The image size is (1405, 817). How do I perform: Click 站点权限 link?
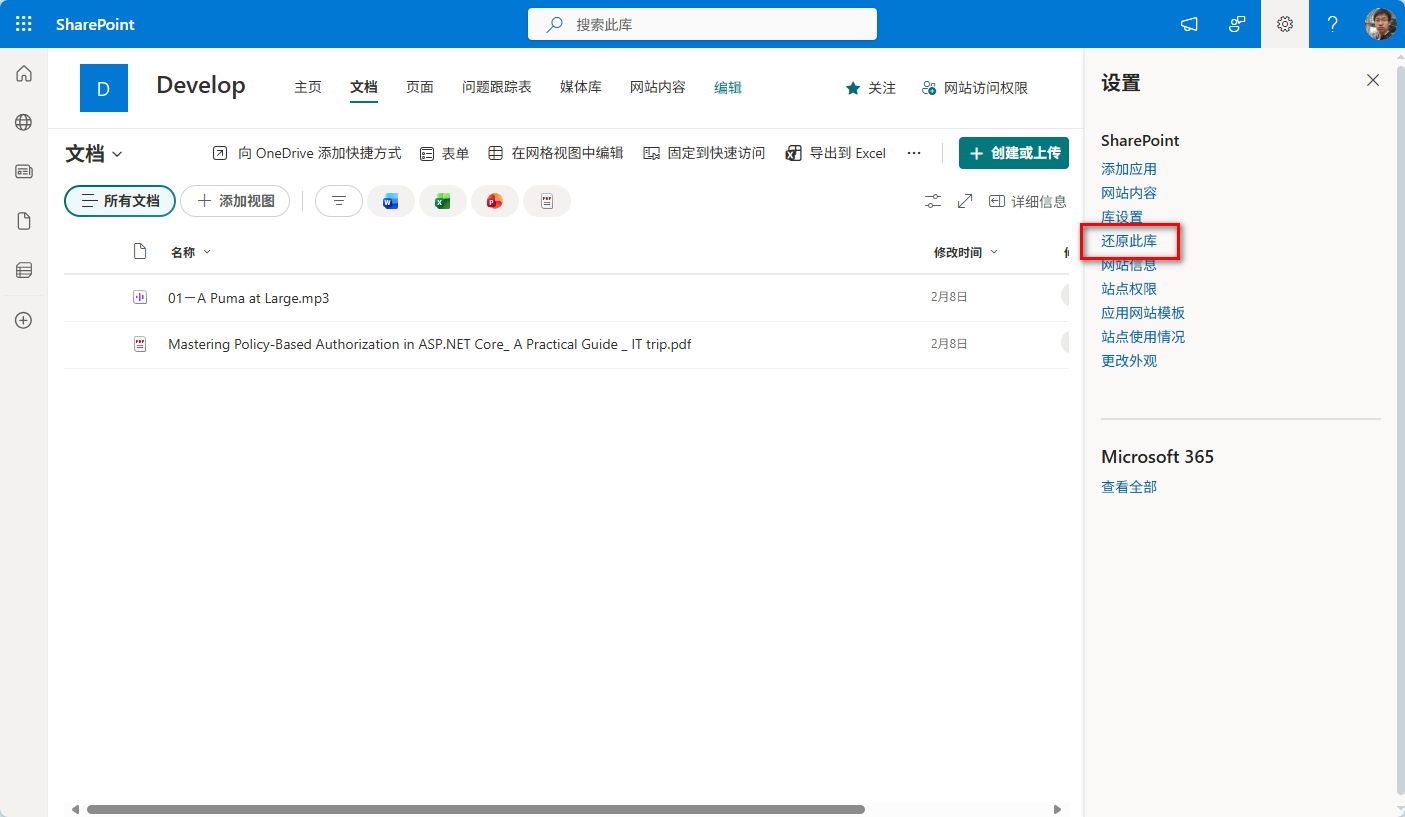1129,289
